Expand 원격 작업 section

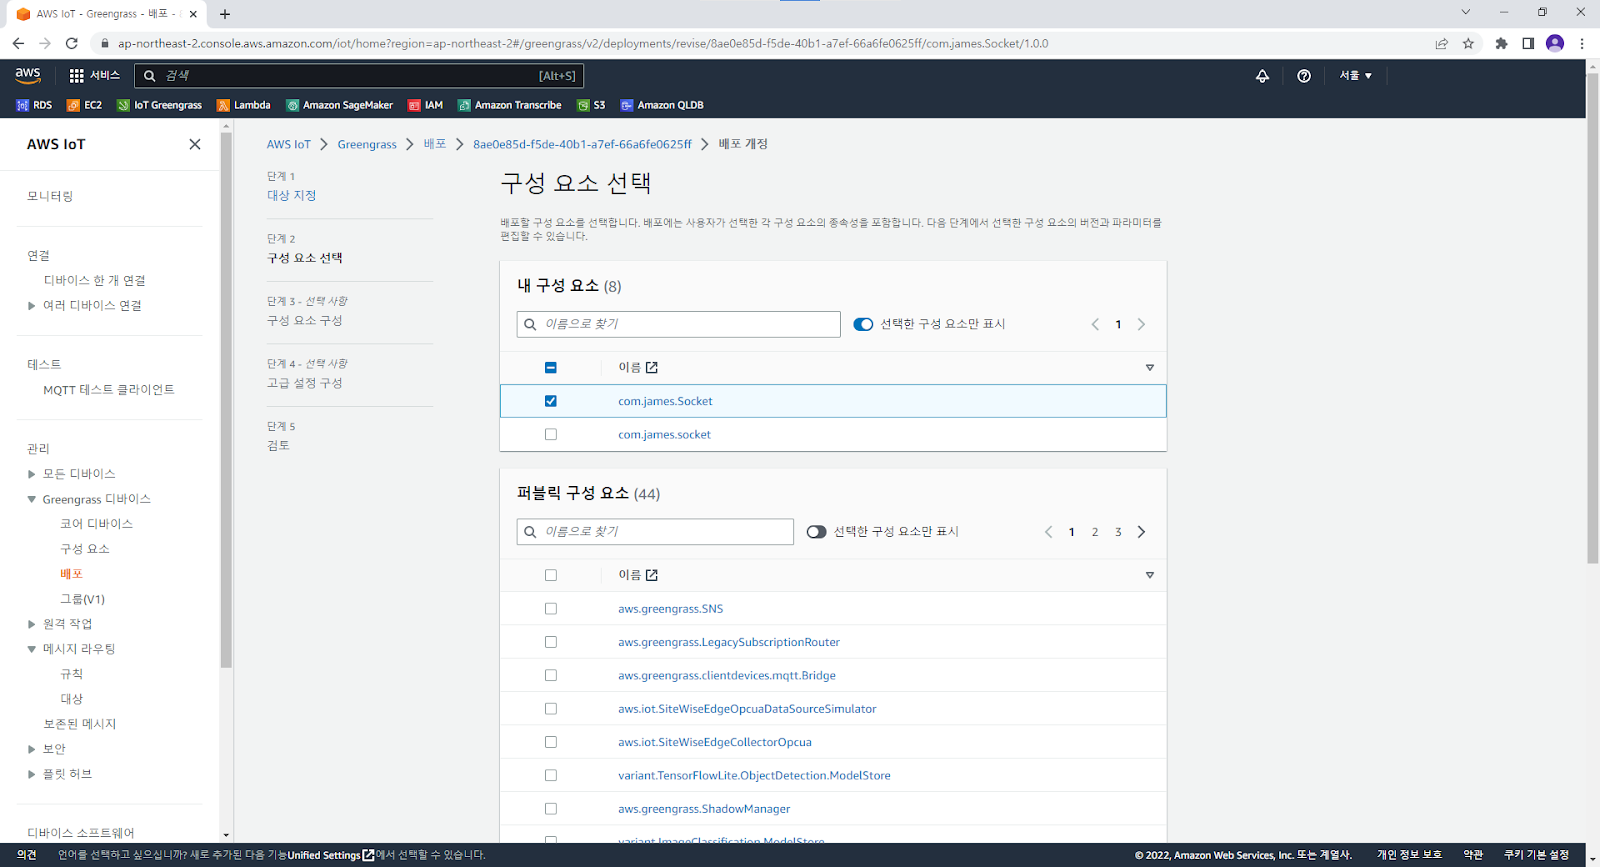32,624
